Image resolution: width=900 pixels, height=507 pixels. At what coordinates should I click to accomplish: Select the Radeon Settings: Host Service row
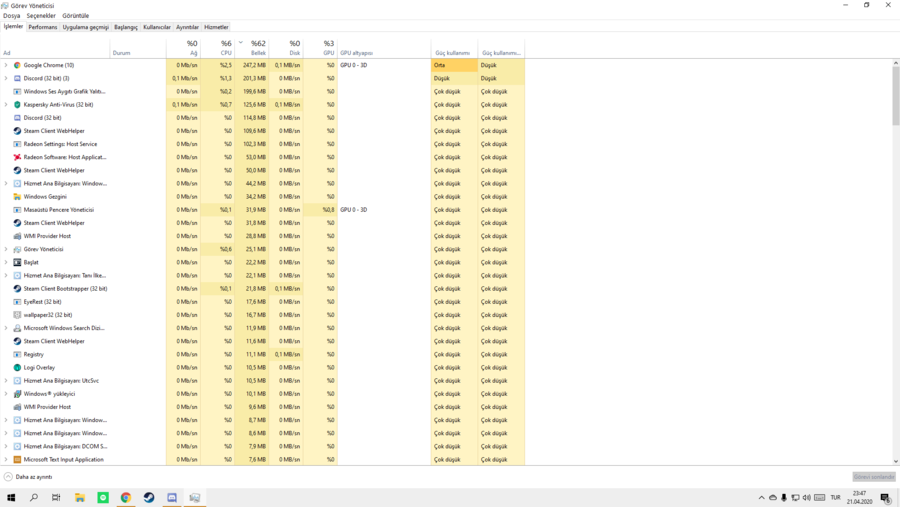pos(262,144)
